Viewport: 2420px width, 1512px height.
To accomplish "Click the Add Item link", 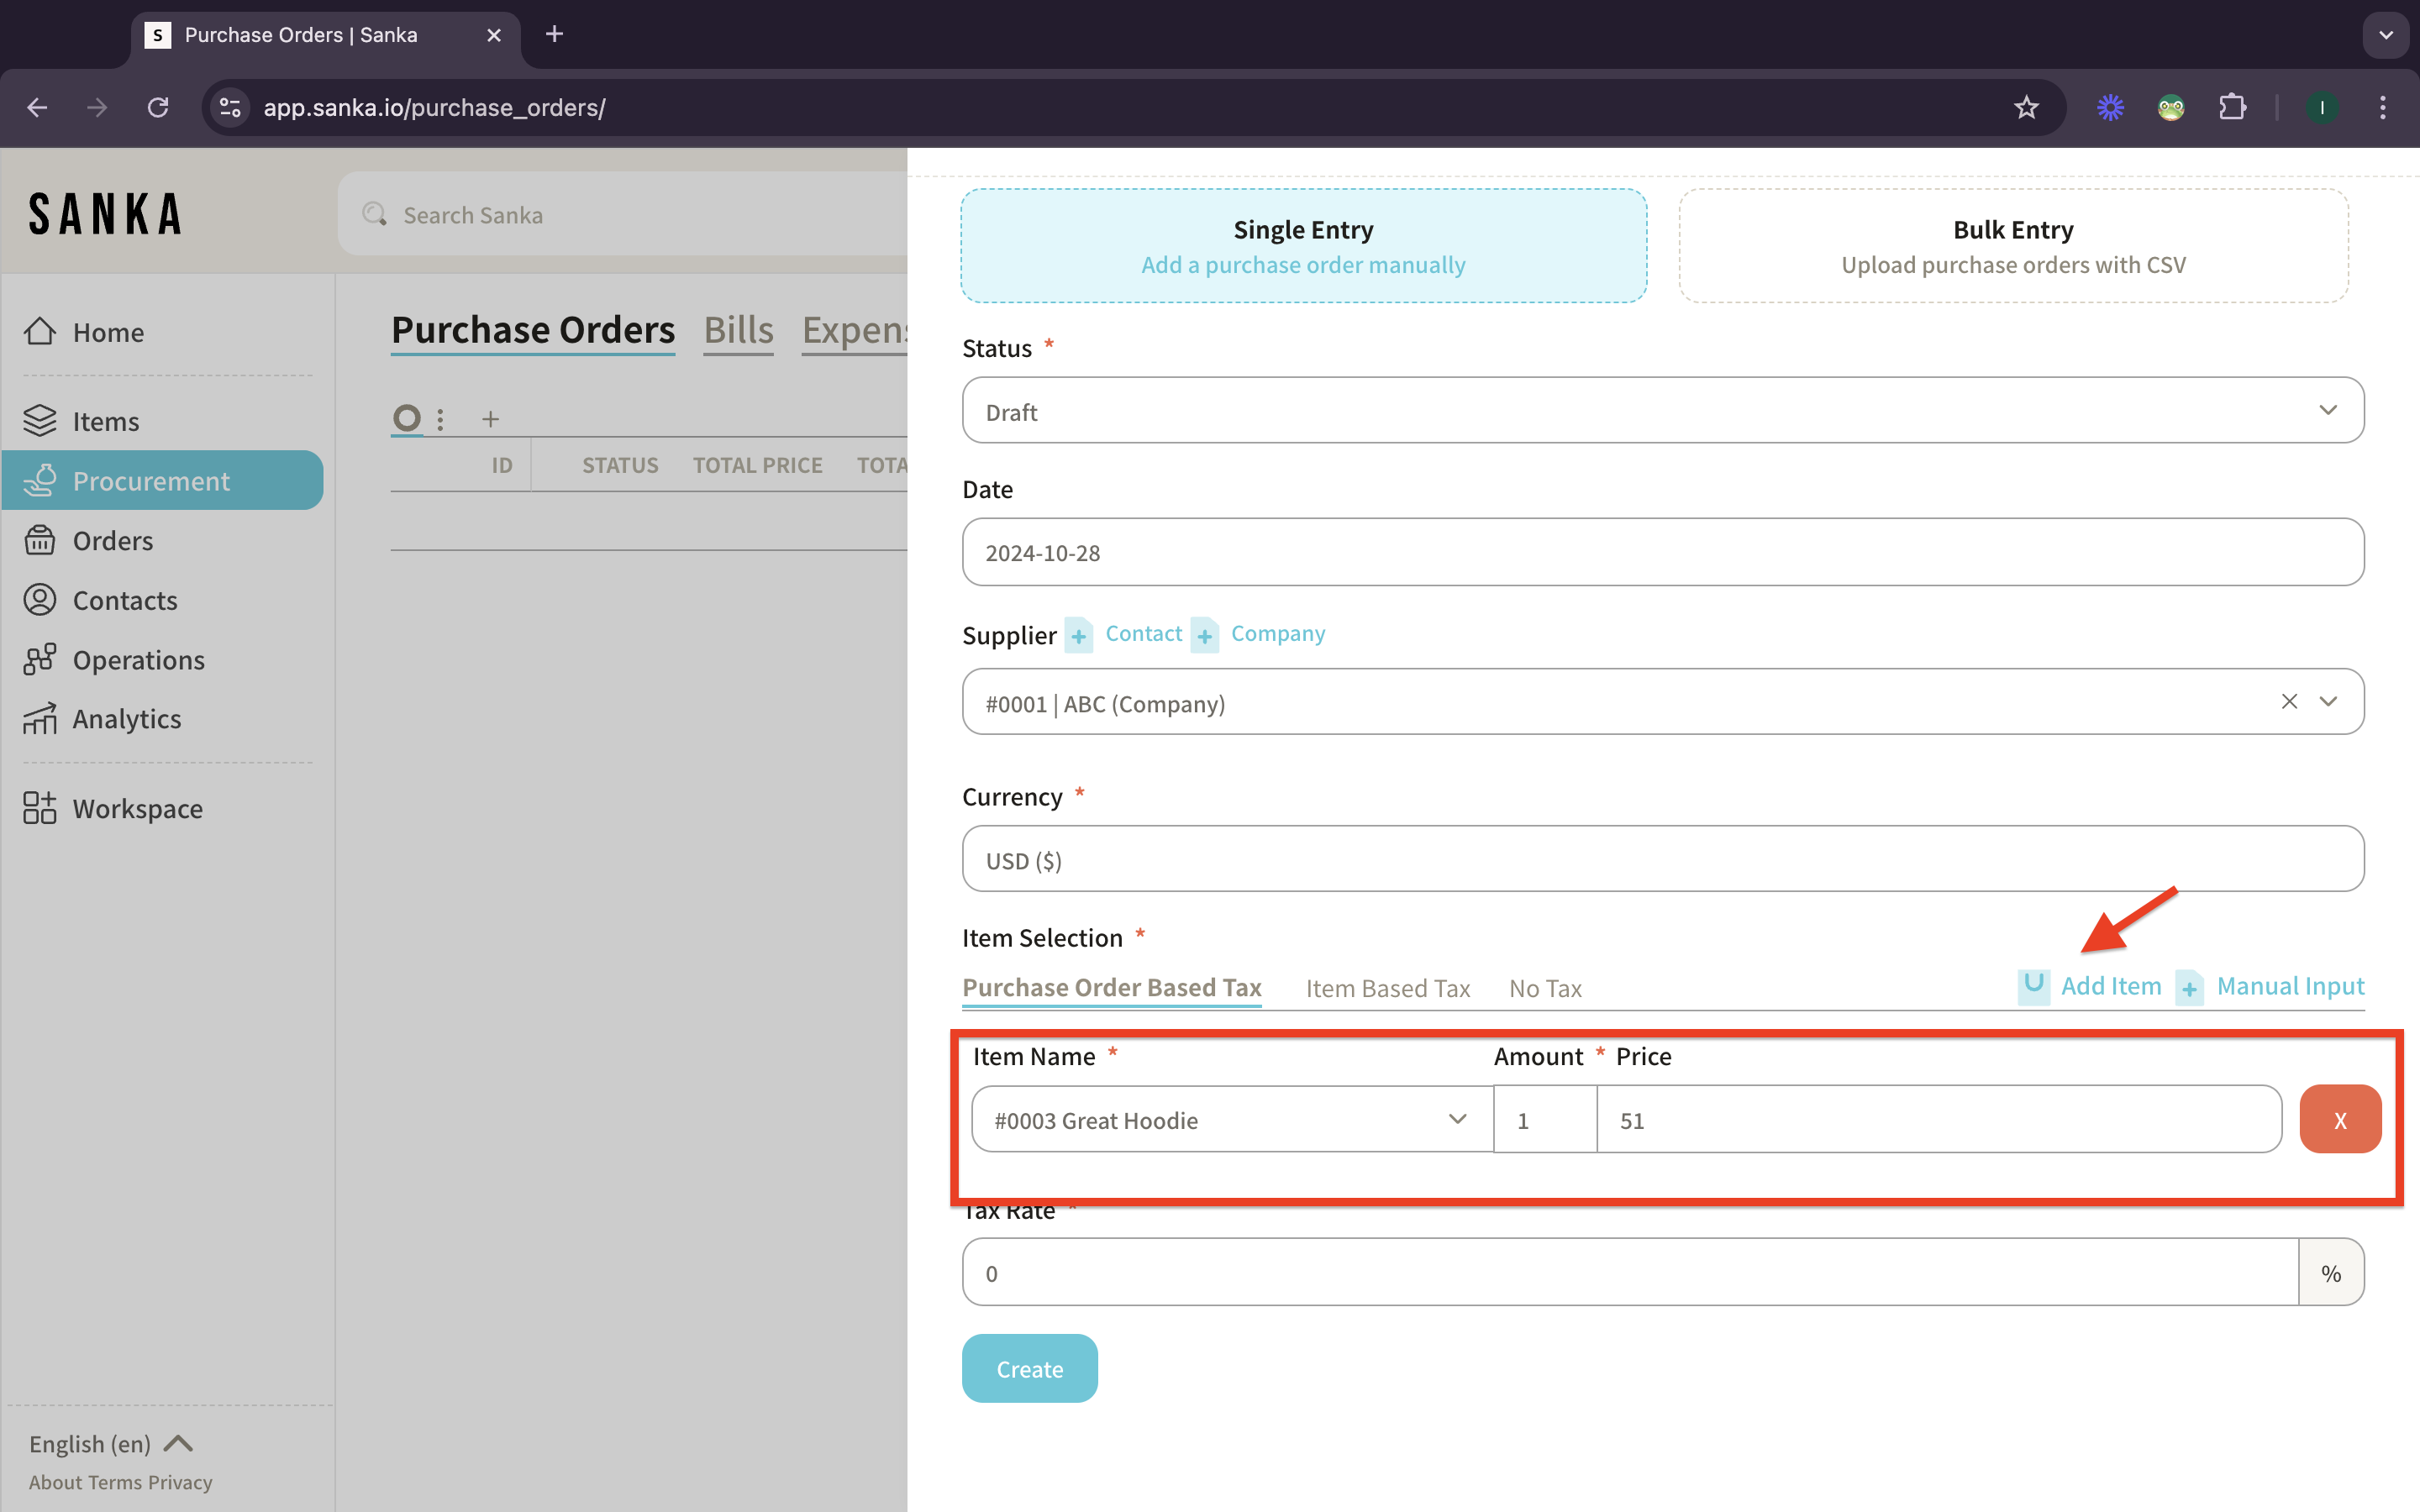I will click(2110, 986).
